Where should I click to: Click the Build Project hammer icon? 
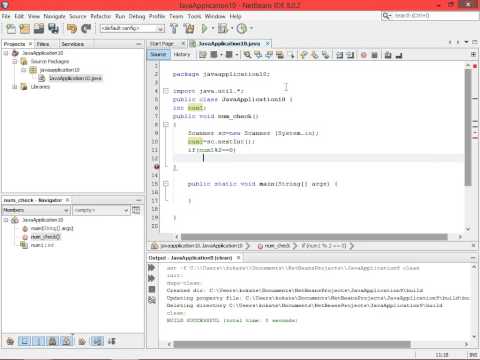174,29
